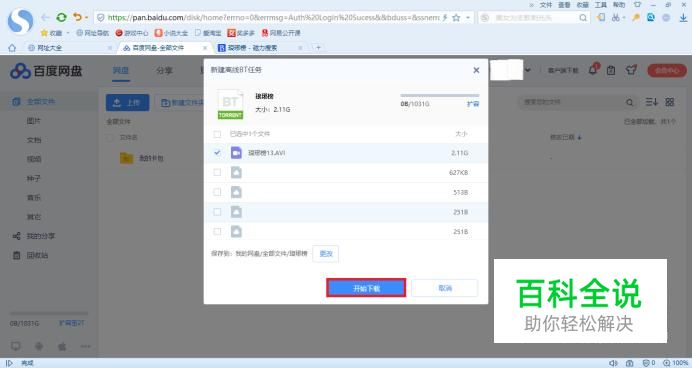This screenshot has height=368, width=692.
Task: Click the clipboard icon beside the bell
Action: tap(611, 70)
